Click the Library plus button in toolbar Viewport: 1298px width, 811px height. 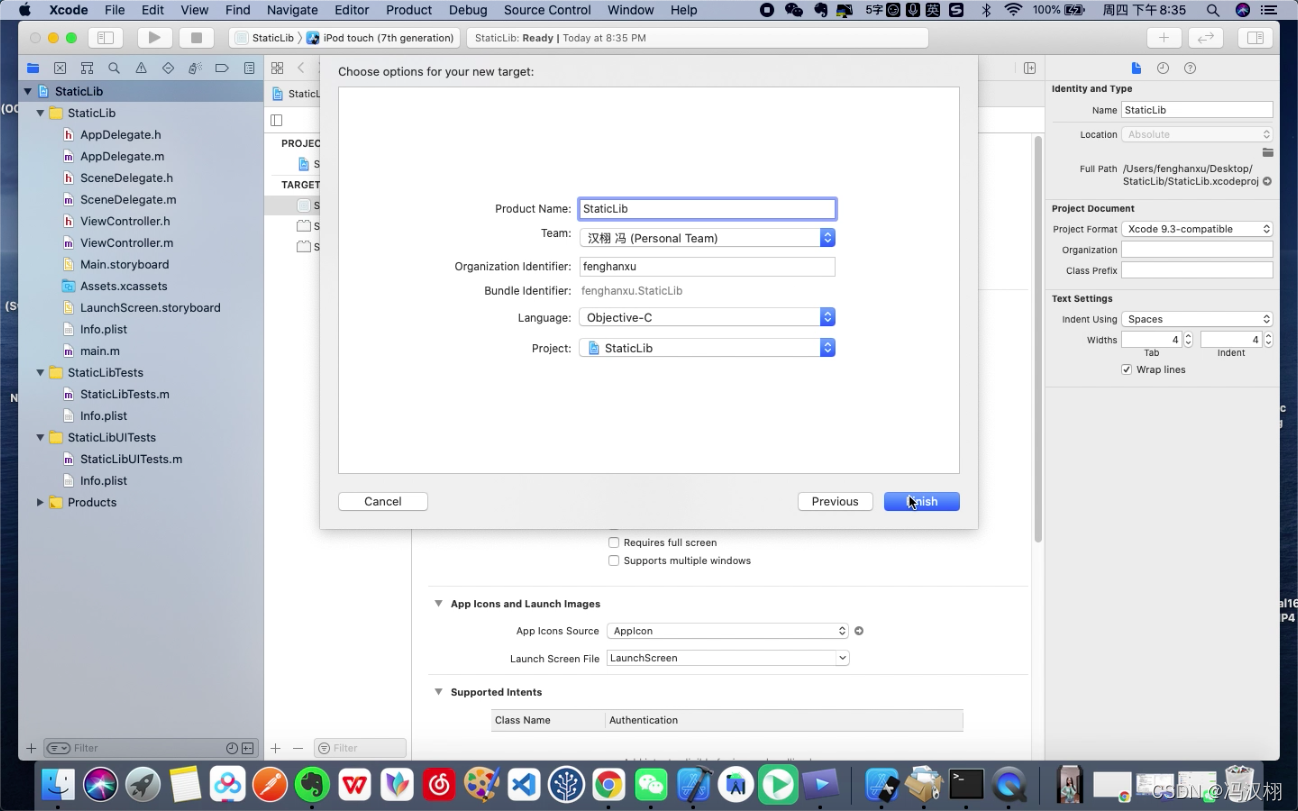pyautogui.click(x=1163, y=38)
